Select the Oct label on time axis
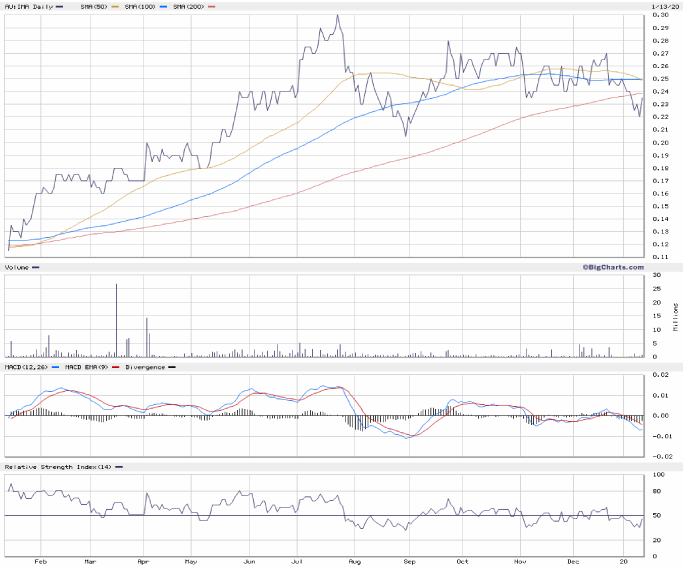This screenshot has width=683, height=568. [462, 562]
